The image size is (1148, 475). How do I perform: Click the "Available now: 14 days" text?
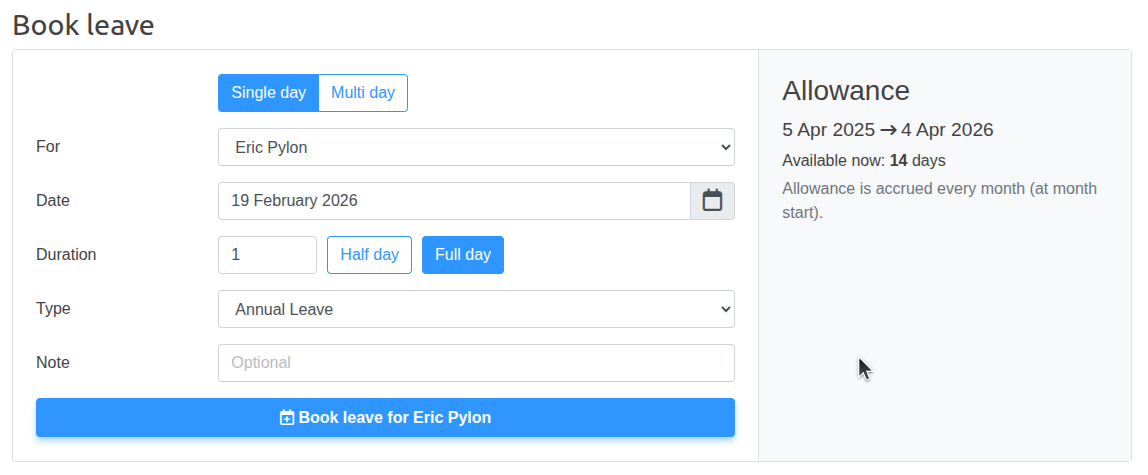point(863,160)
